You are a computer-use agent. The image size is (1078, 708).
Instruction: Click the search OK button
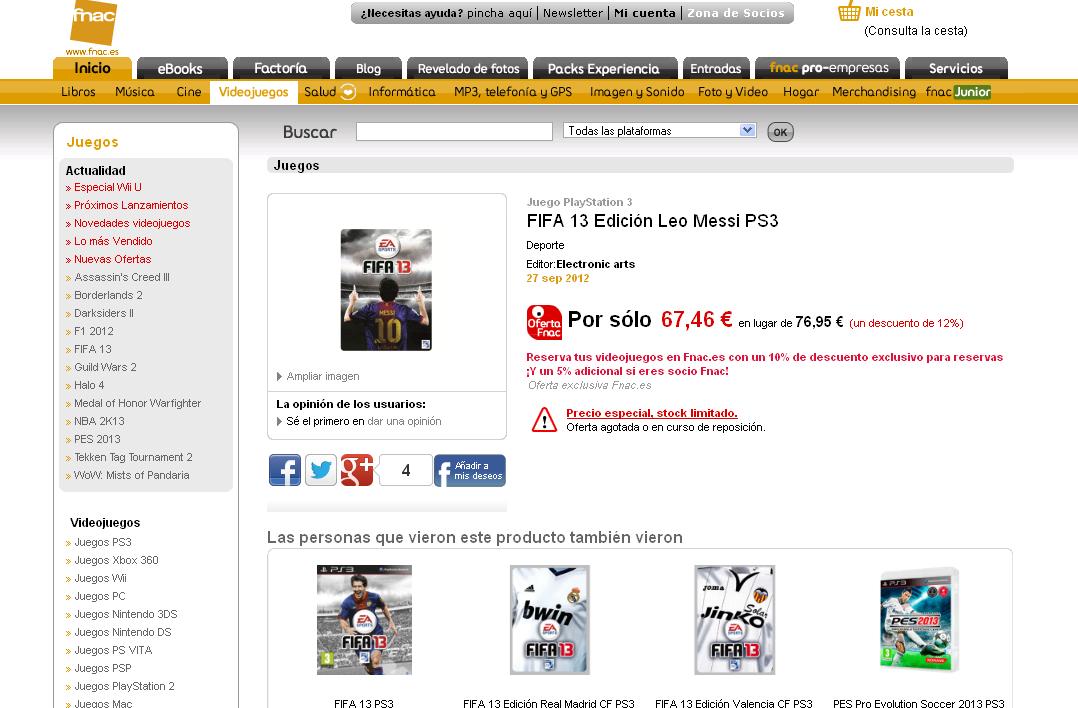[780, 132]
